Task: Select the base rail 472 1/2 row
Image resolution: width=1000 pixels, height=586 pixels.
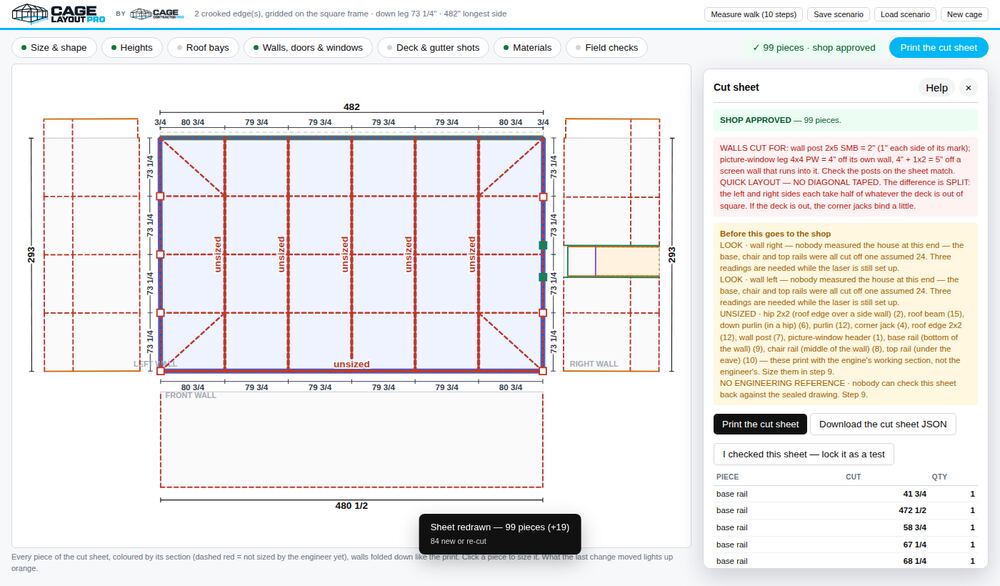Action: click(845, 510)
